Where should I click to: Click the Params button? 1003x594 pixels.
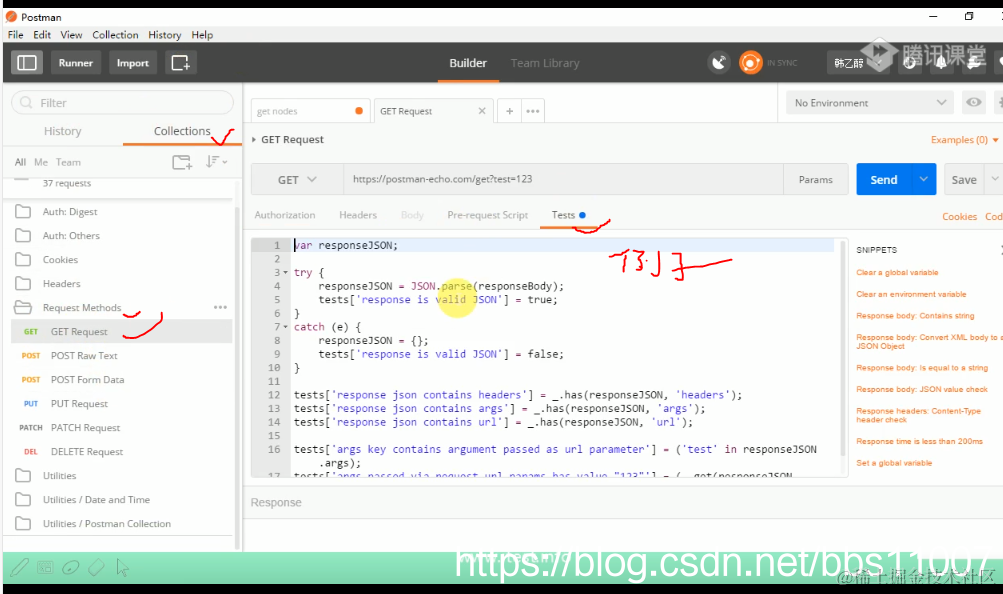(x=816, y=180)
